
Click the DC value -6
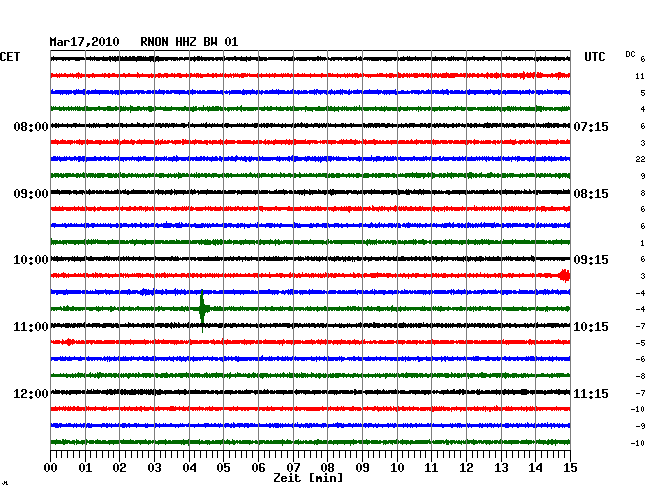[640, 359]
